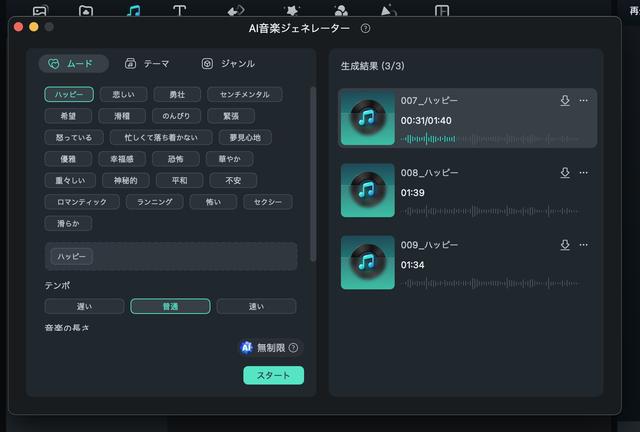
Task: Open the audio tab in top toolbar
Action: pos(133,11)
